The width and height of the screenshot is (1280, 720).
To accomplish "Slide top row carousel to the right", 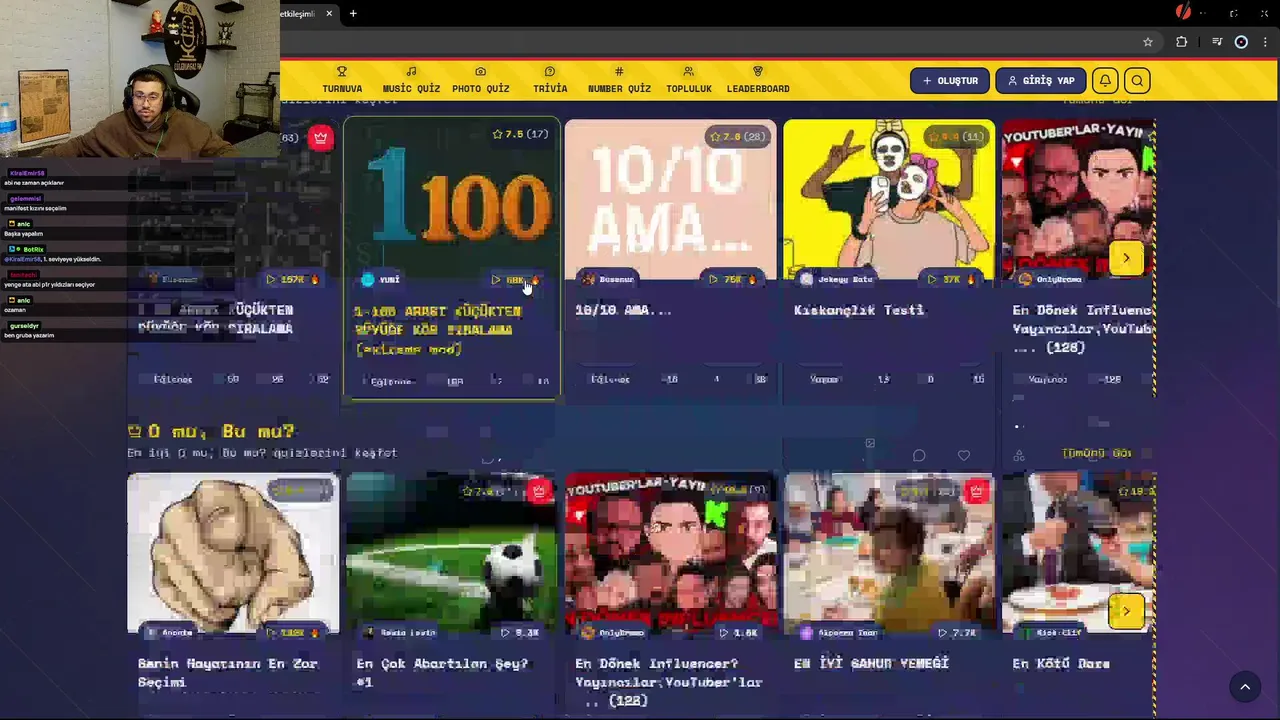I will tap(1126, 258).
